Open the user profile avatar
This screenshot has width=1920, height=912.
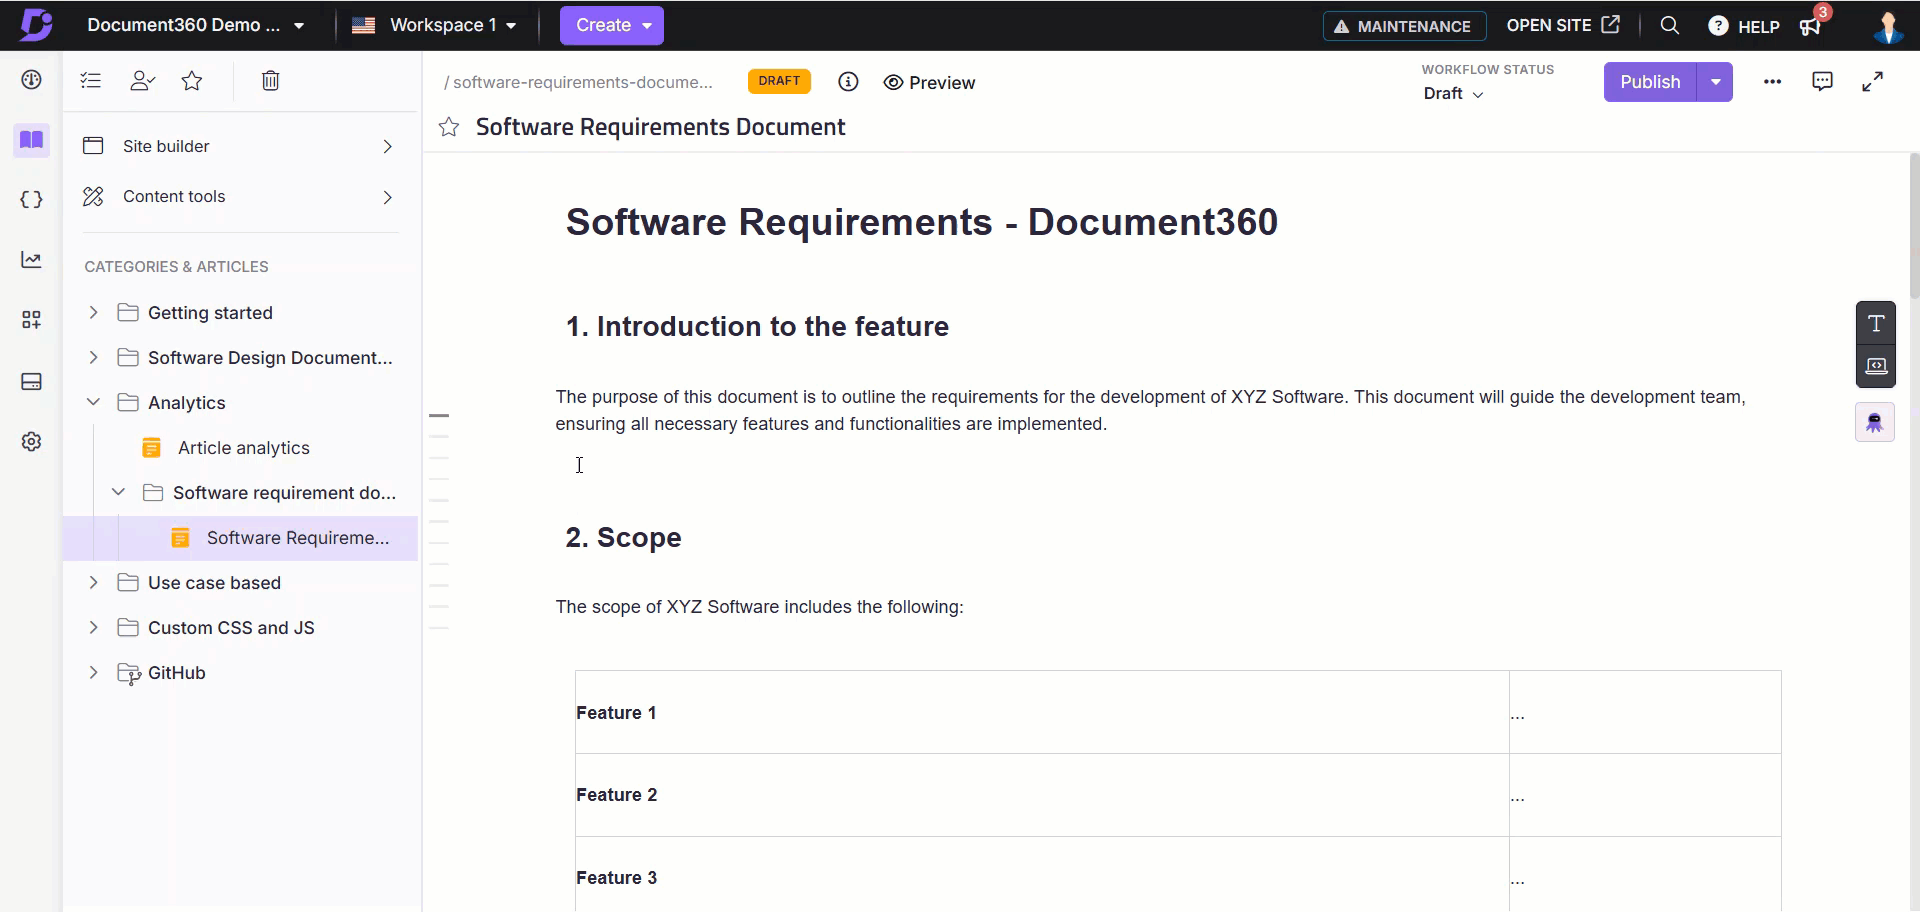(x=1887, y=26)
